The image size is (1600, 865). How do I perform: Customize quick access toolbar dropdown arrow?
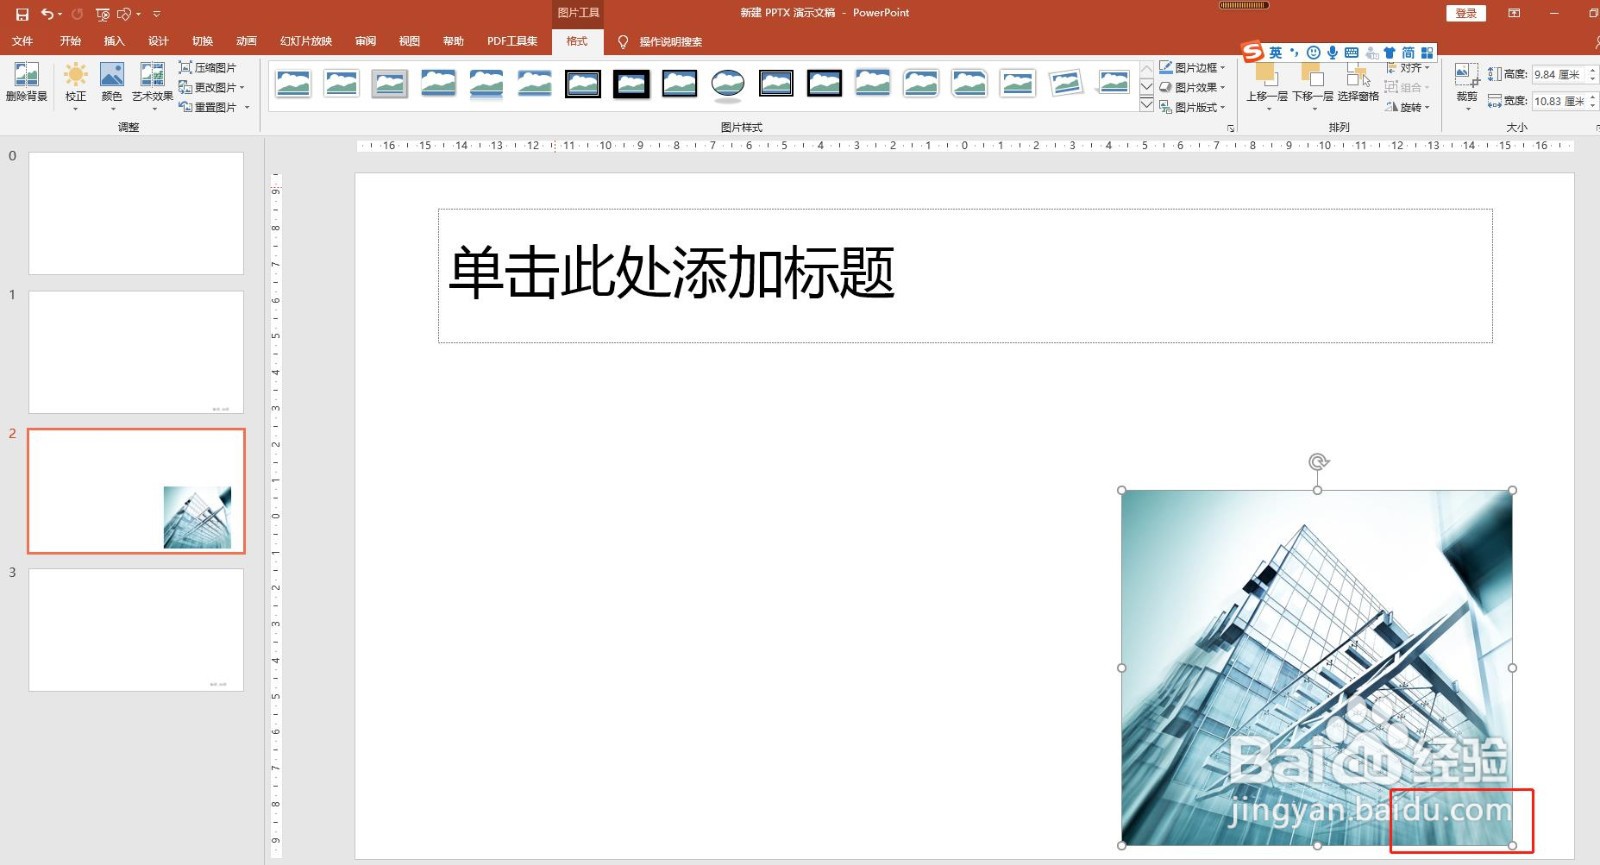point(157,14)
